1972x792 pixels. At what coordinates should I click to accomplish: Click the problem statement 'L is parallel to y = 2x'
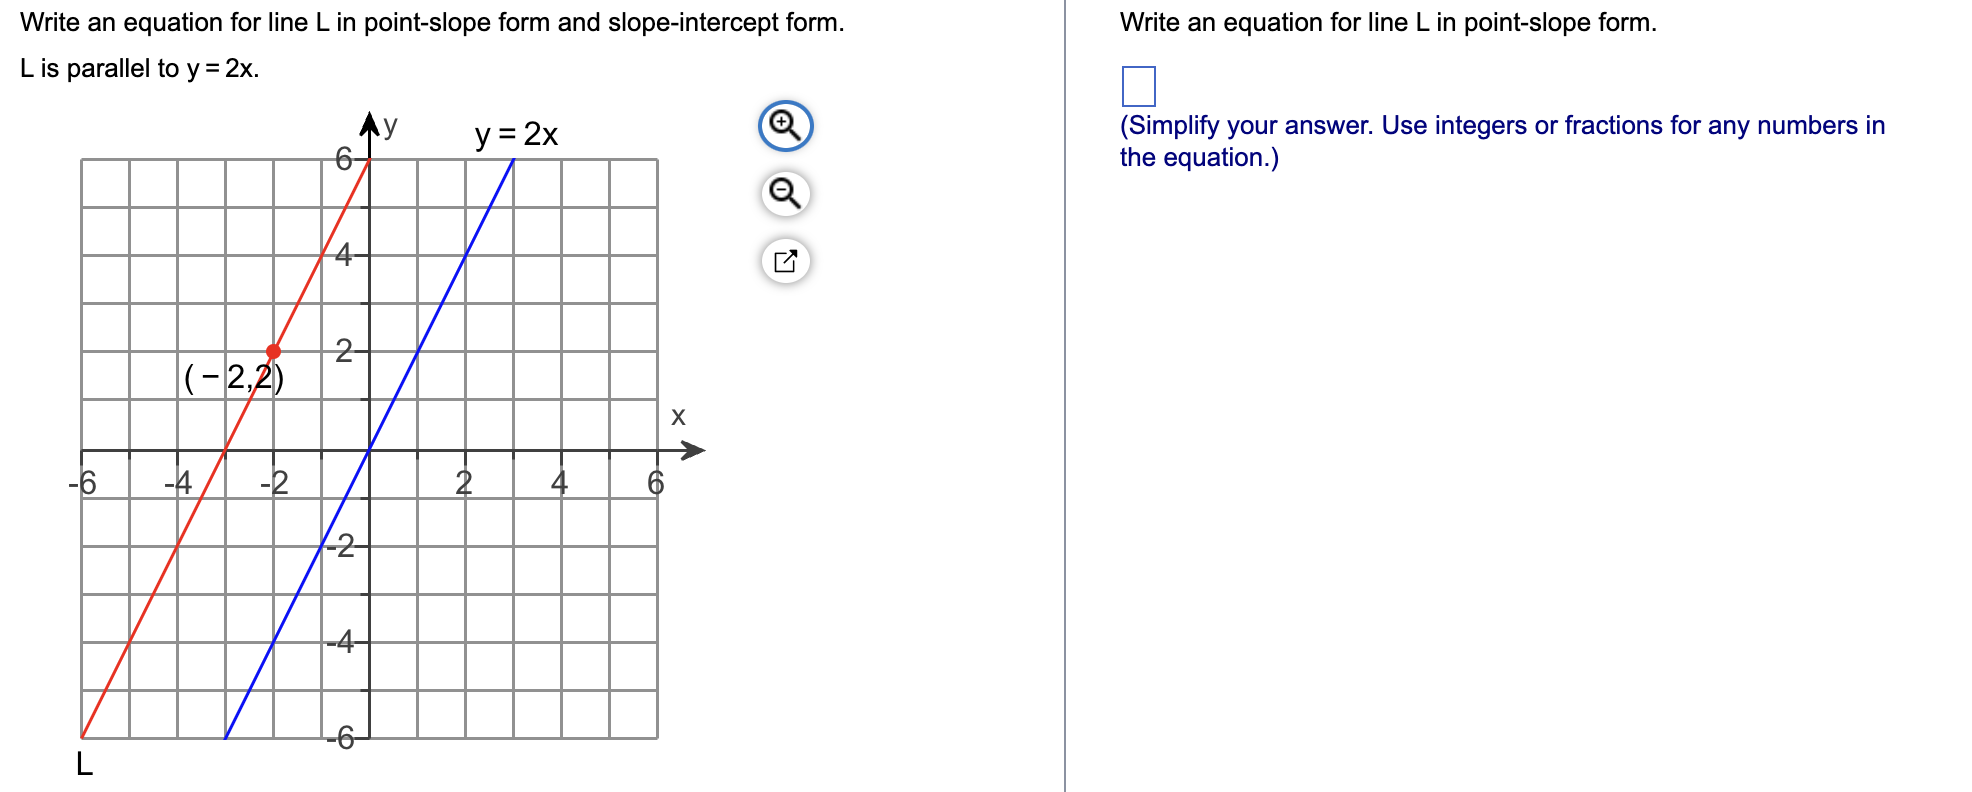click(138, 70)
